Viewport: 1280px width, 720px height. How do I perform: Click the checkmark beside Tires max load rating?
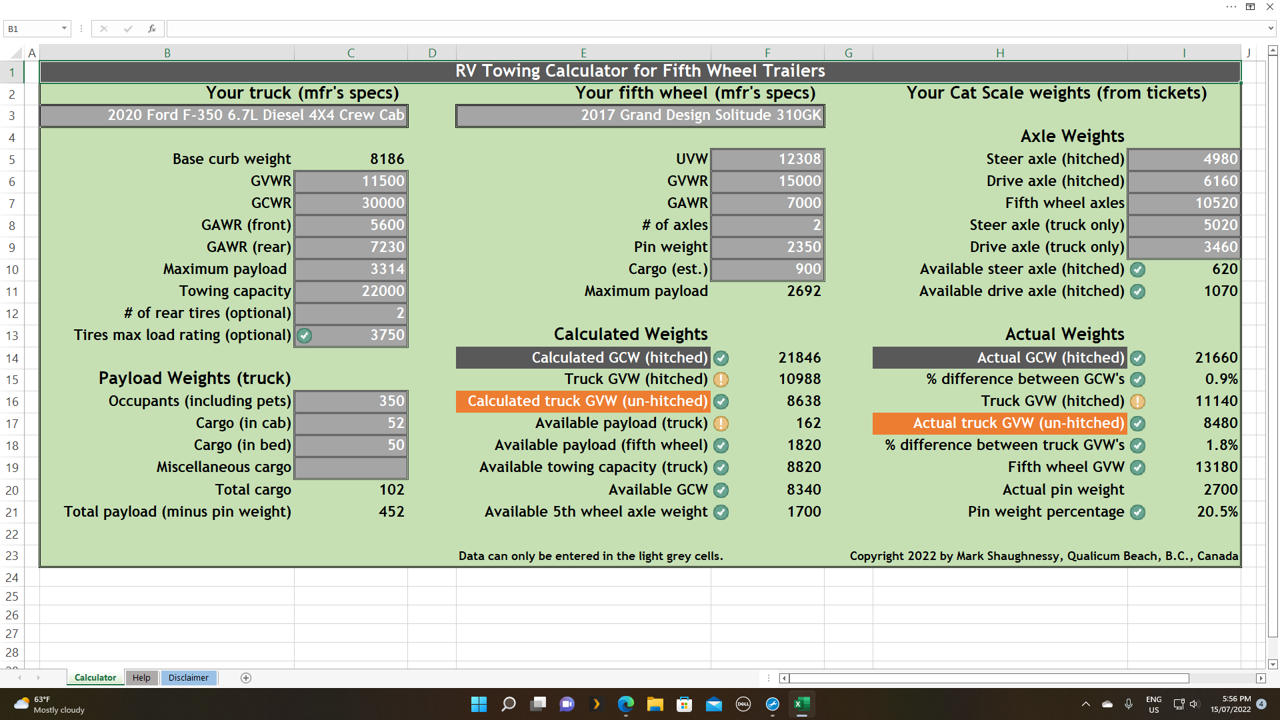[x=305, y=335]
